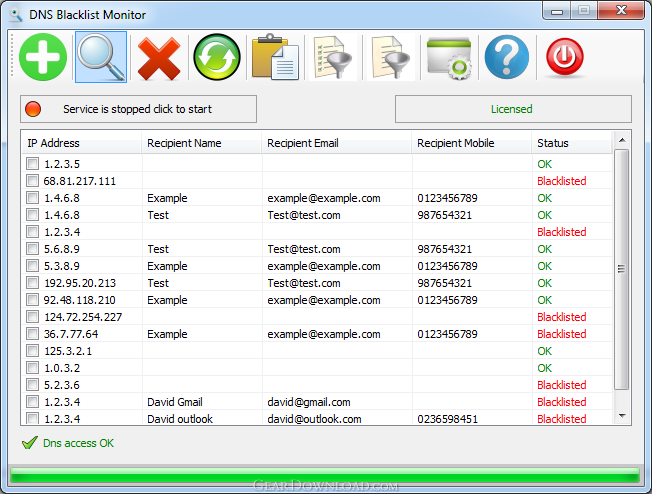This screenshot has height=494, width=652.
Task: Tick the checkbox for 192.95.20.213
Action: (x=32, y=283)
